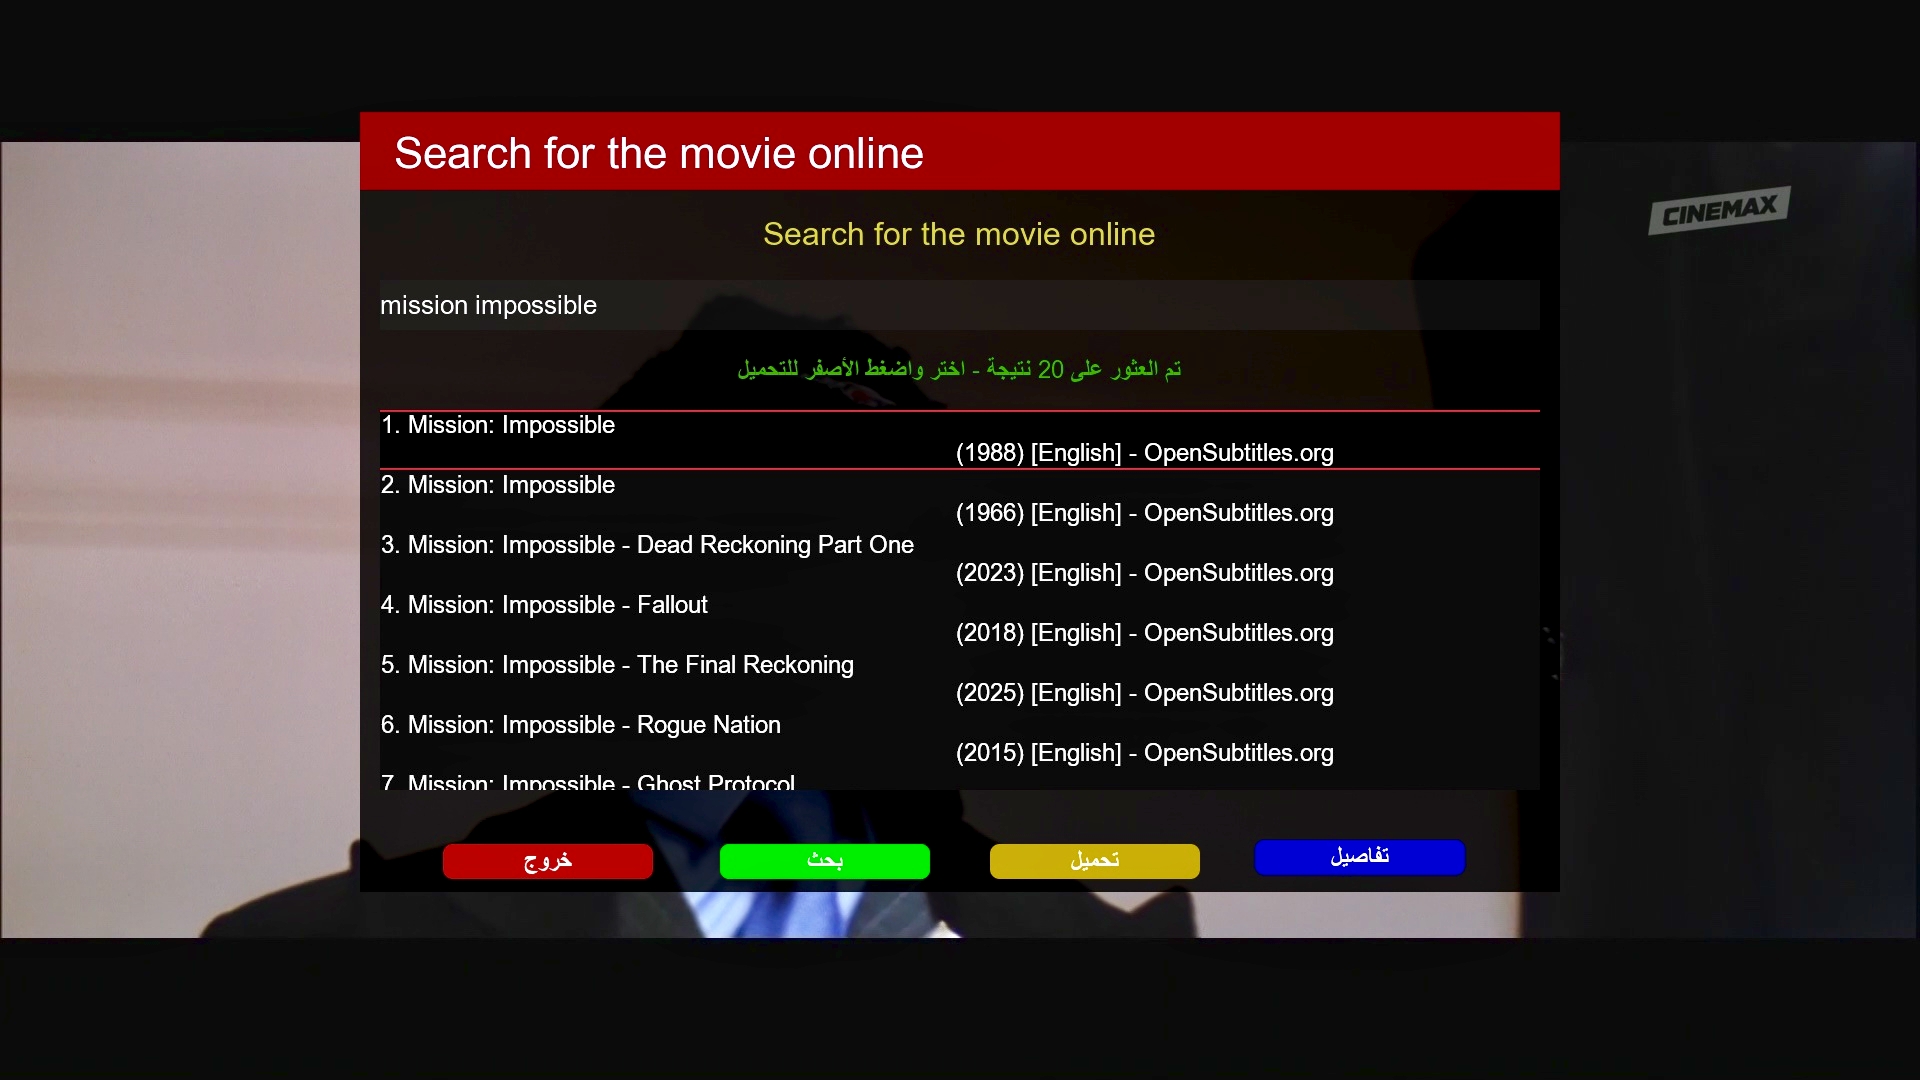This screenshot has width=1920, height=1080.
Task: Select Mission: Impossible - Rogue Nation result
Action: click(580, 725)
